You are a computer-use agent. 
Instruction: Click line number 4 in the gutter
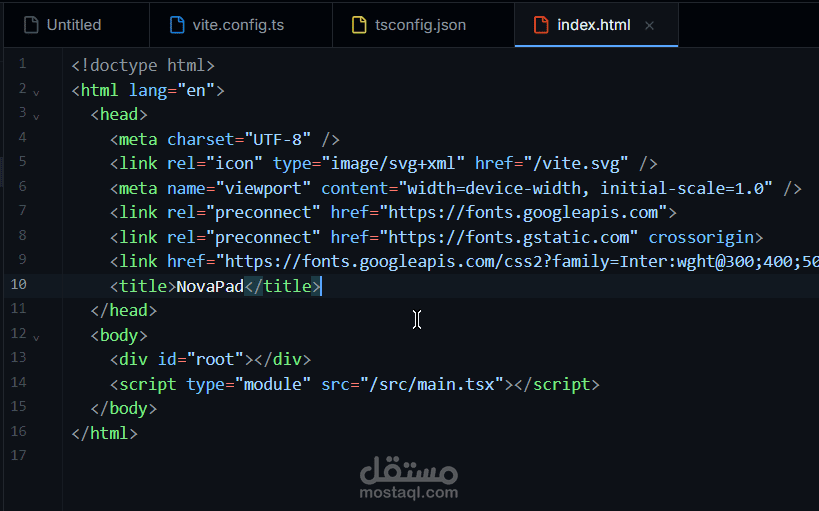22,137
